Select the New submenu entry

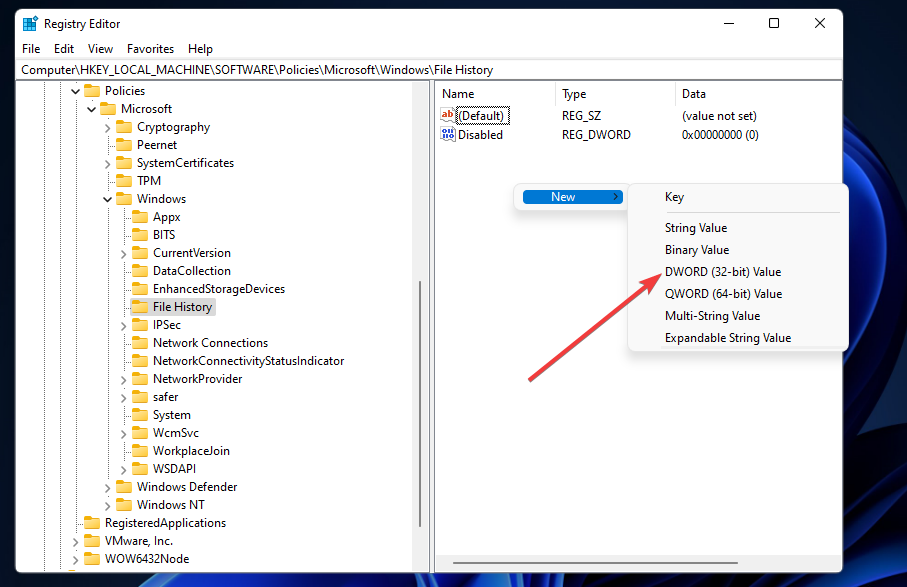[573, 197]
